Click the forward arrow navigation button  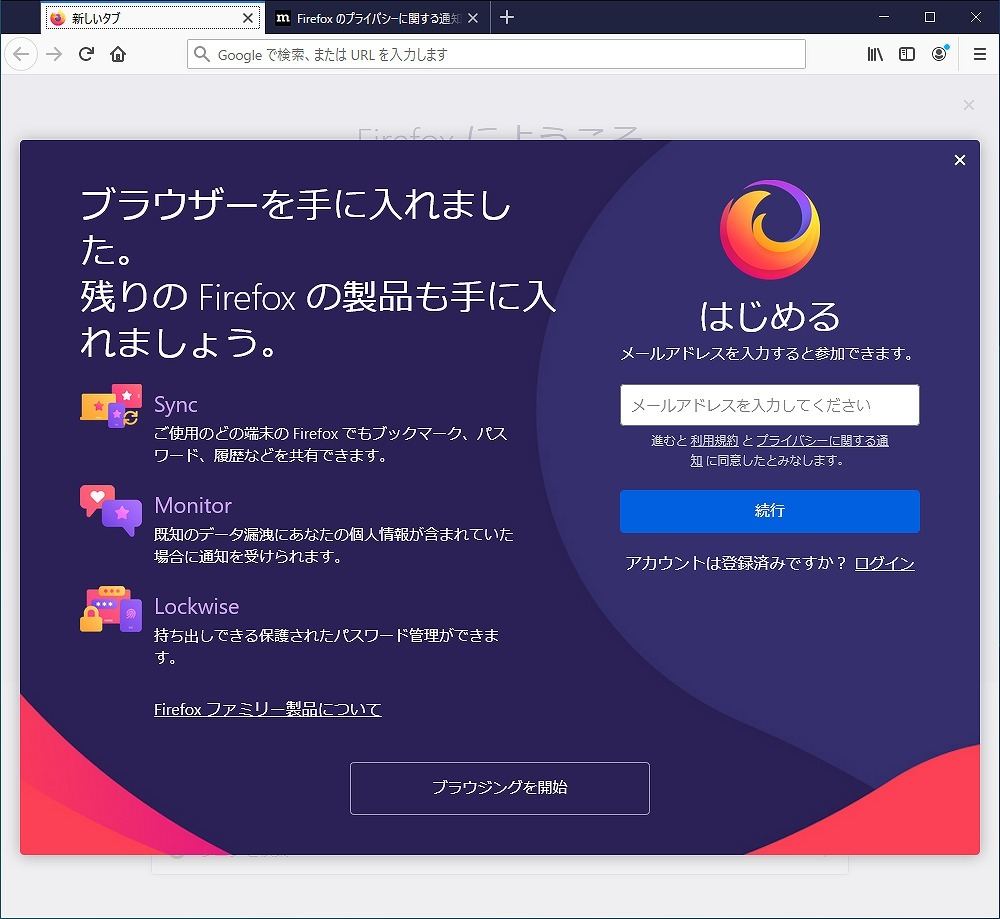pos(54,54)
